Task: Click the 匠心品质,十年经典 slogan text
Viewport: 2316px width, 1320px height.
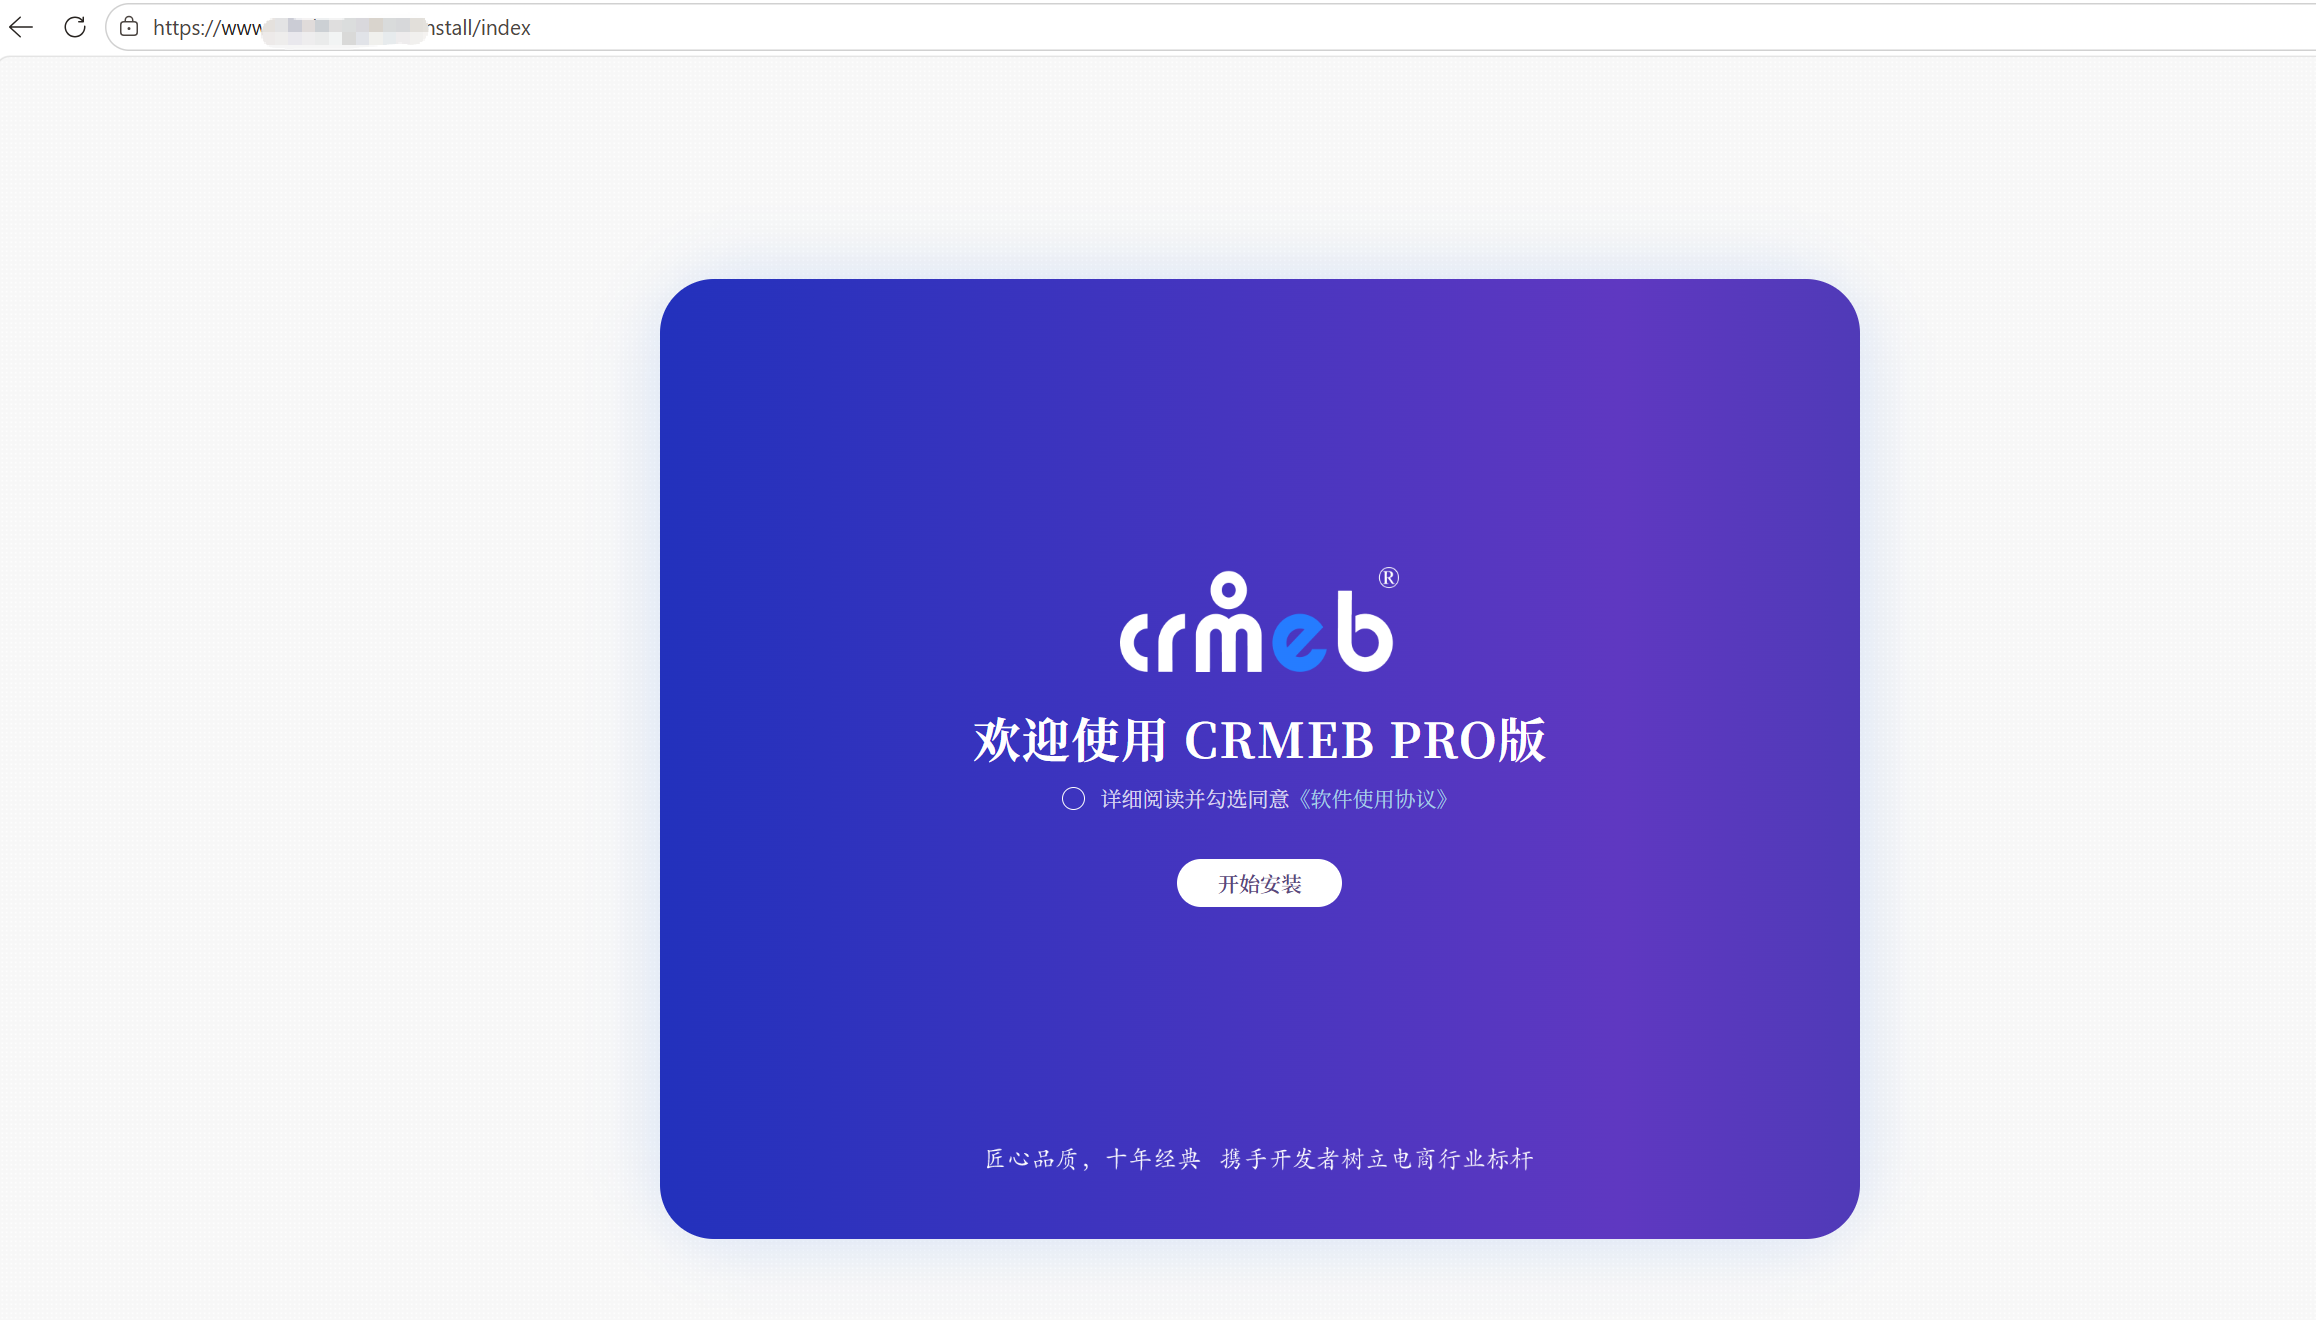Action: pos(1093,1159)
